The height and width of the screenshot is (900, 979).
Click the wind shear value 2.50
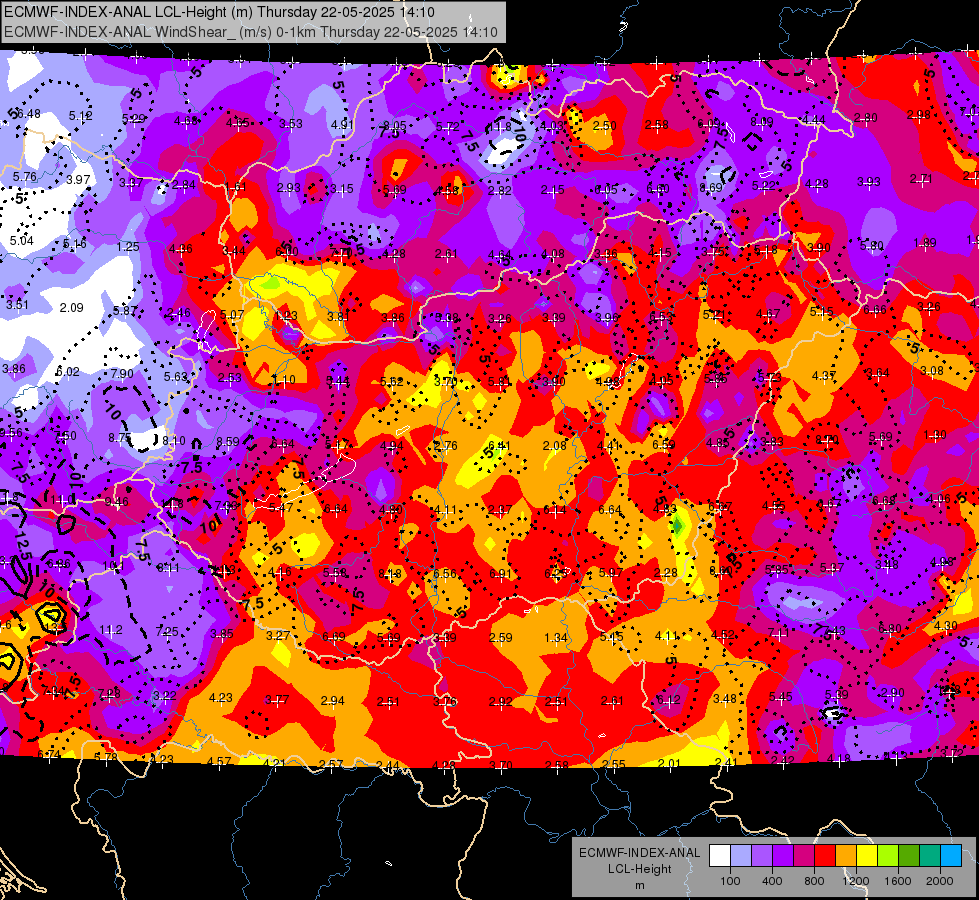[x=604, y=126]
